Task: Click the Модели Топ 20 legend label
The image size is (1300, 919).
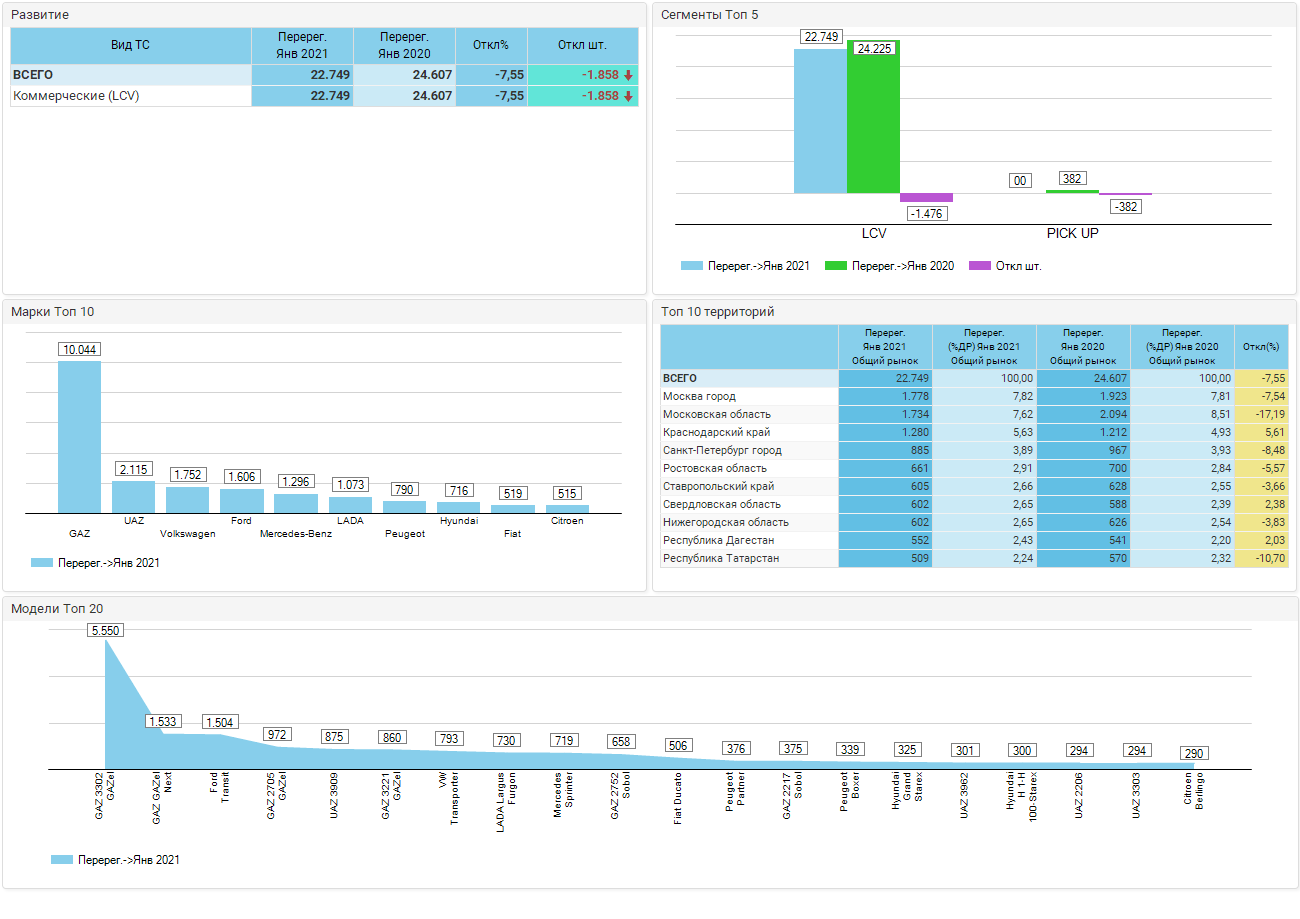Action: click(129, 860)
